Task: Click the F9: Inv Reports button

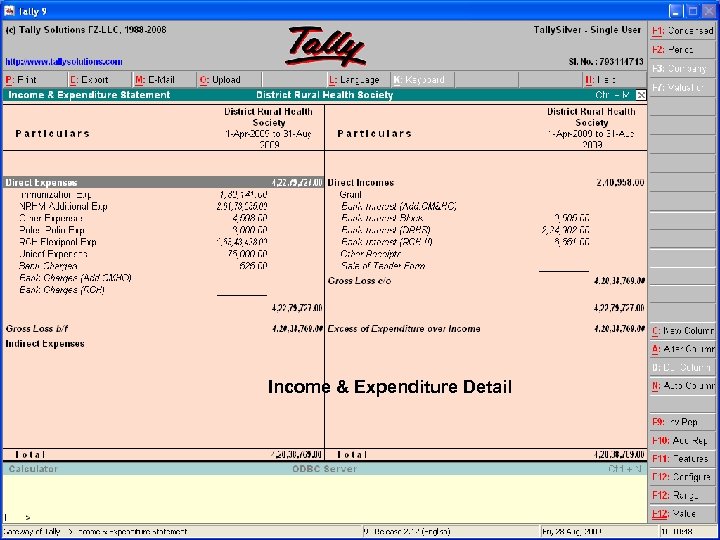Action: tap(683, 422)
